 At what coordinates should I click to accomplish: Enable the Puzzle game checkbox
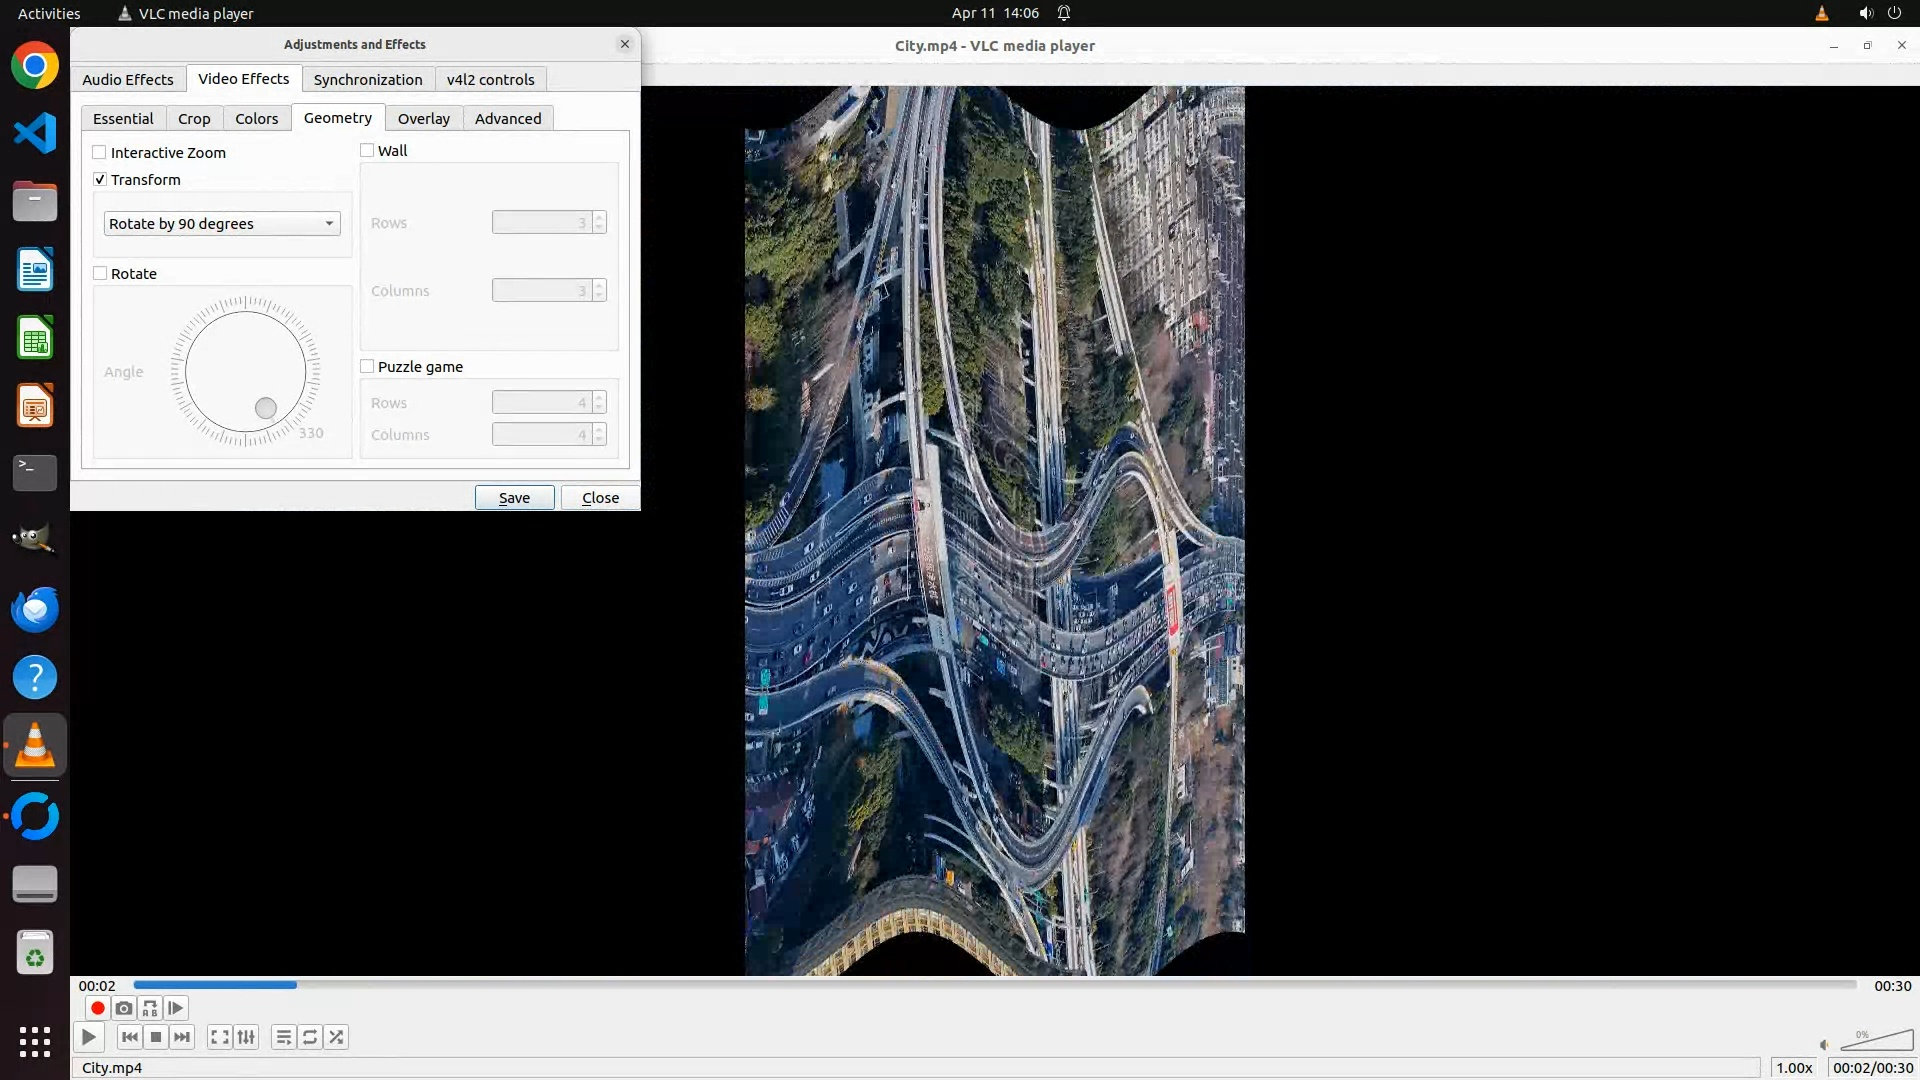(x=368, y=367)
